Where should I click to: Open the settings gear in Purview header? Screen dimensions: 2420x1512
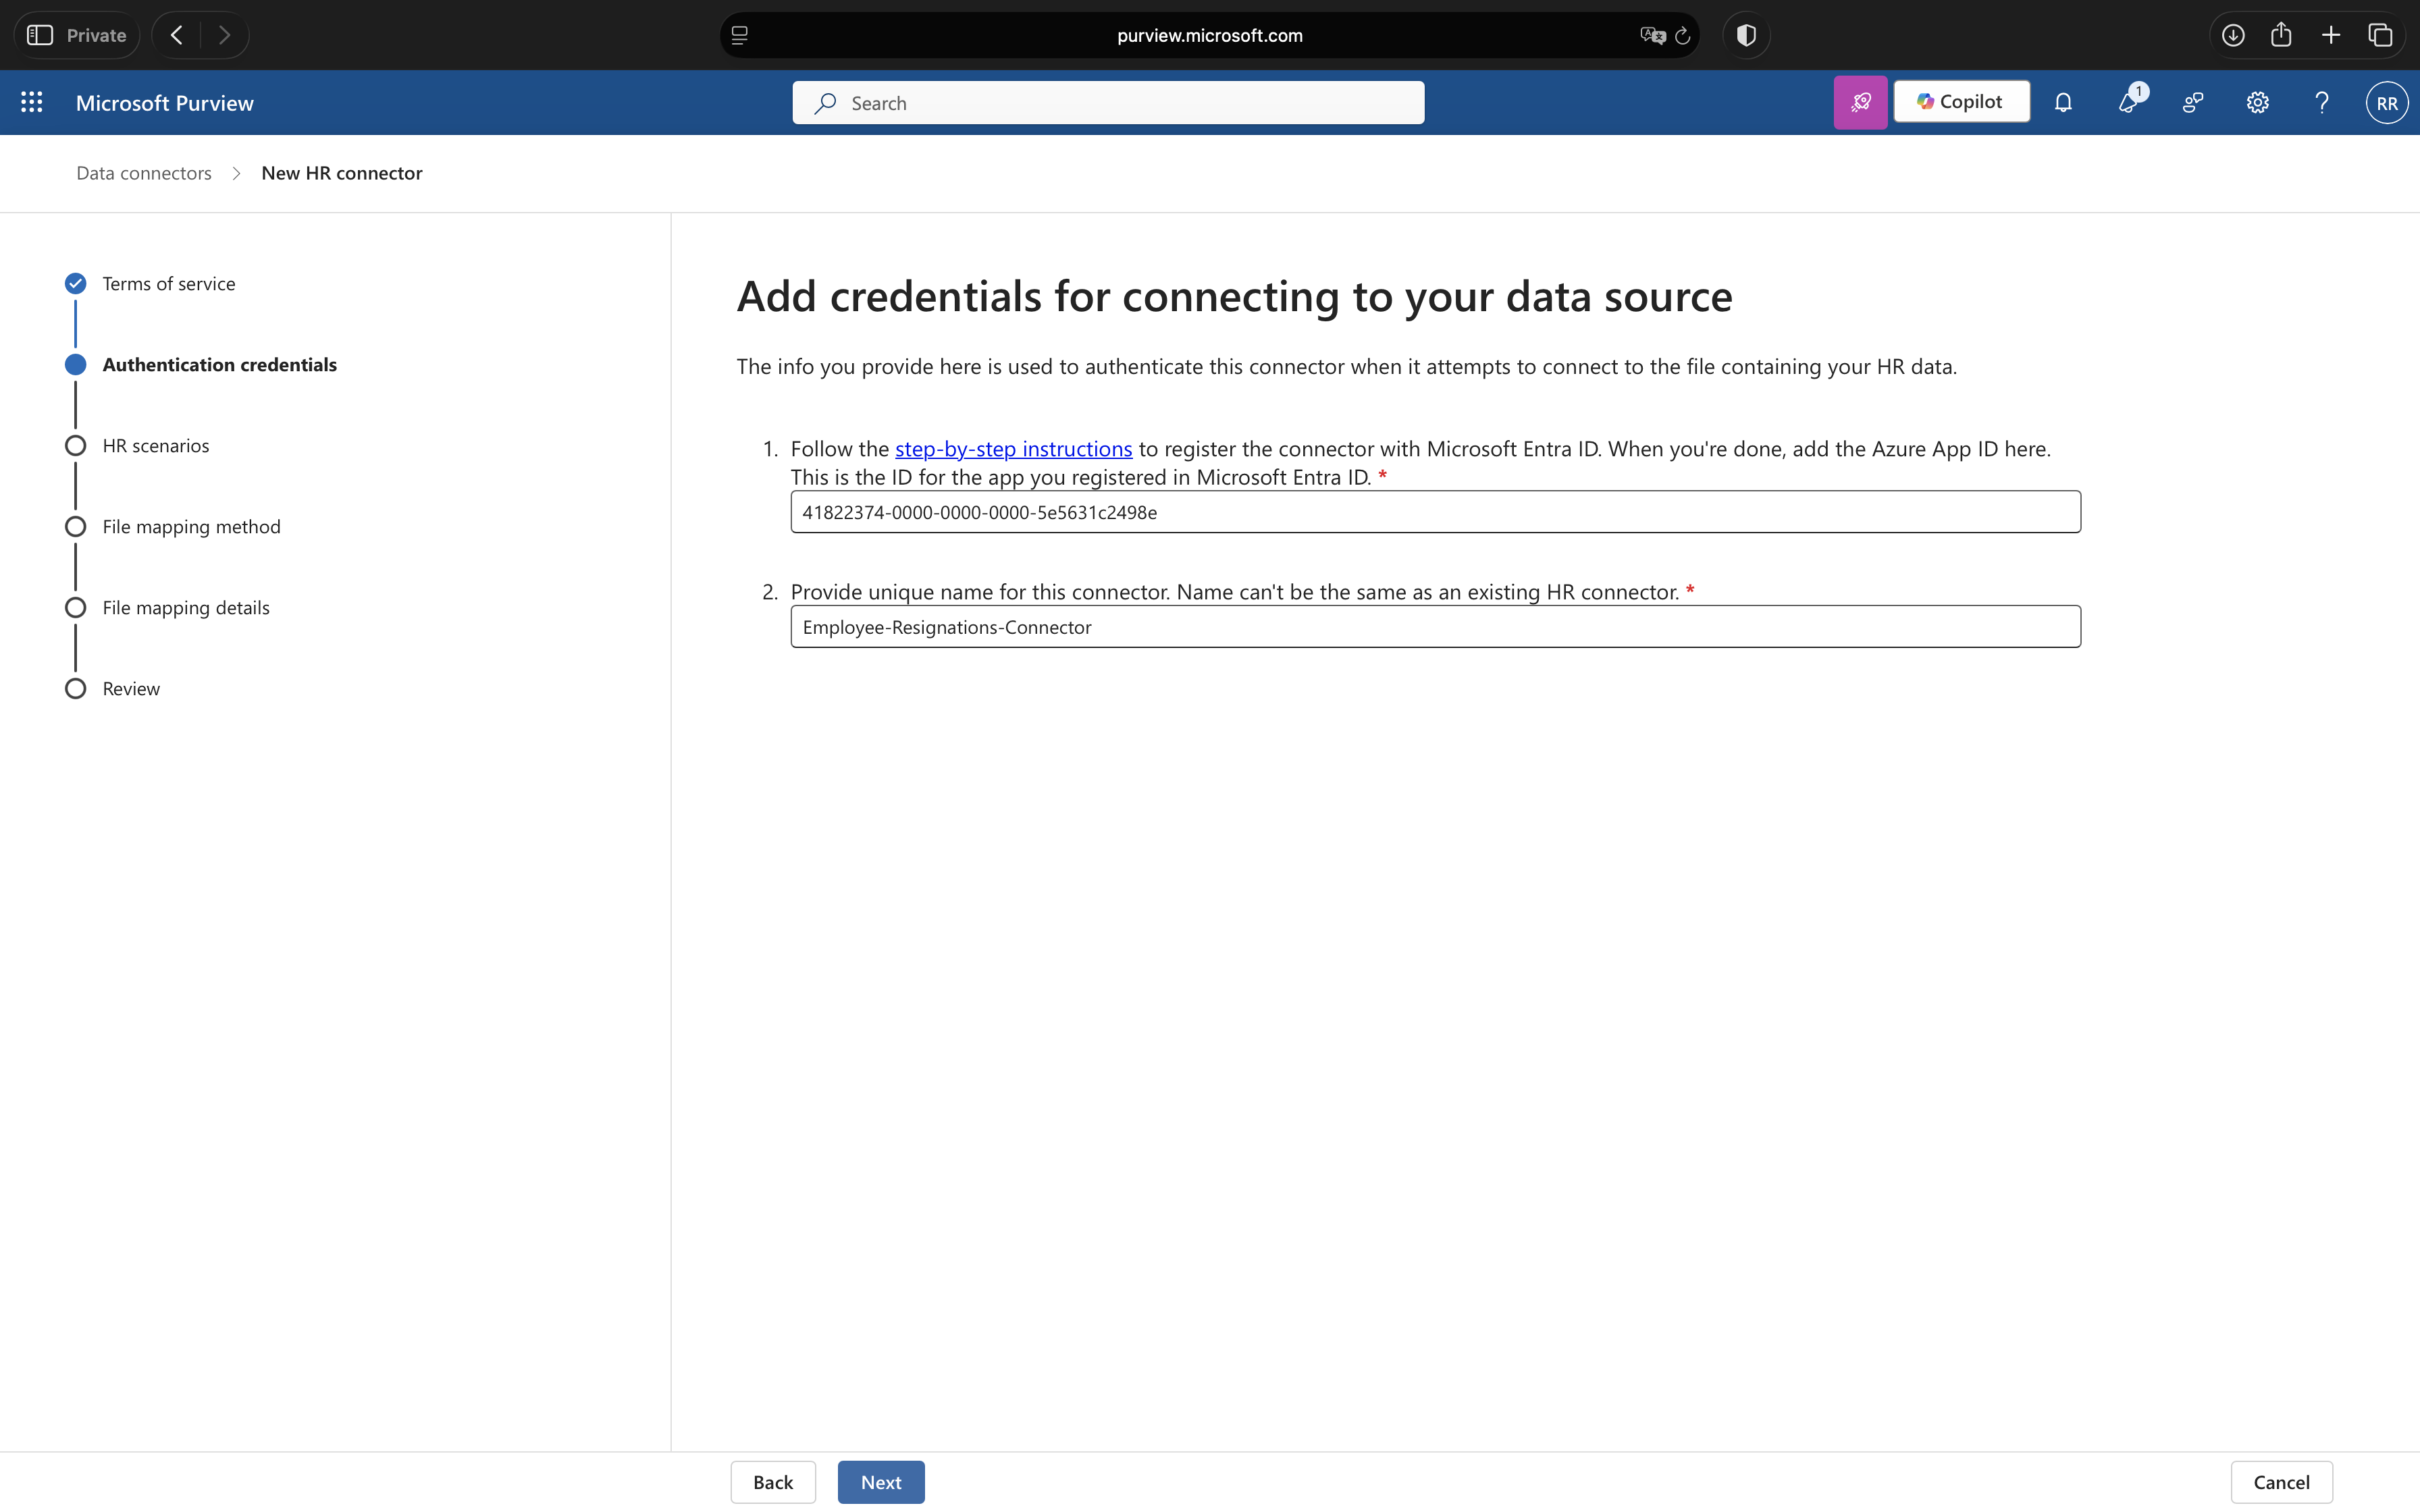2257,102
